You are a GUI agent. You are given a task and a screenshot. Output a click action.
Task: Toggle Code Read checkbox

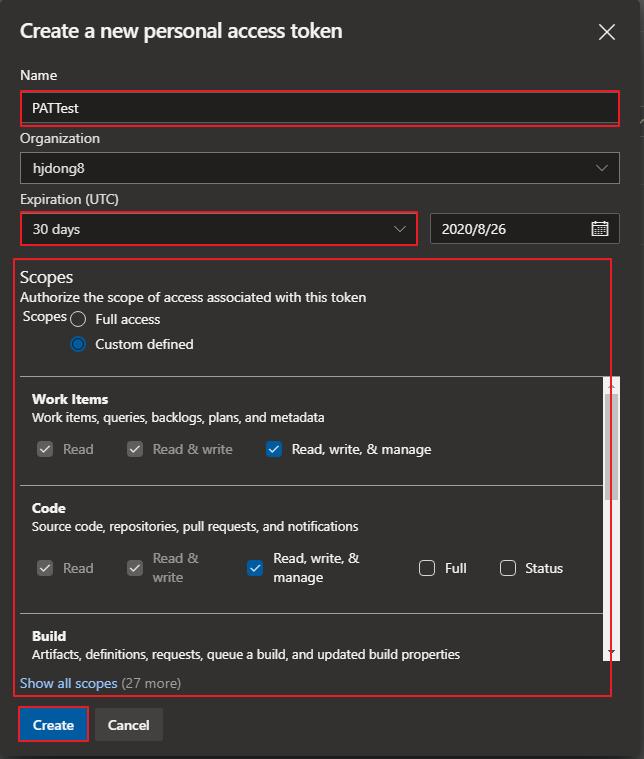45,568
